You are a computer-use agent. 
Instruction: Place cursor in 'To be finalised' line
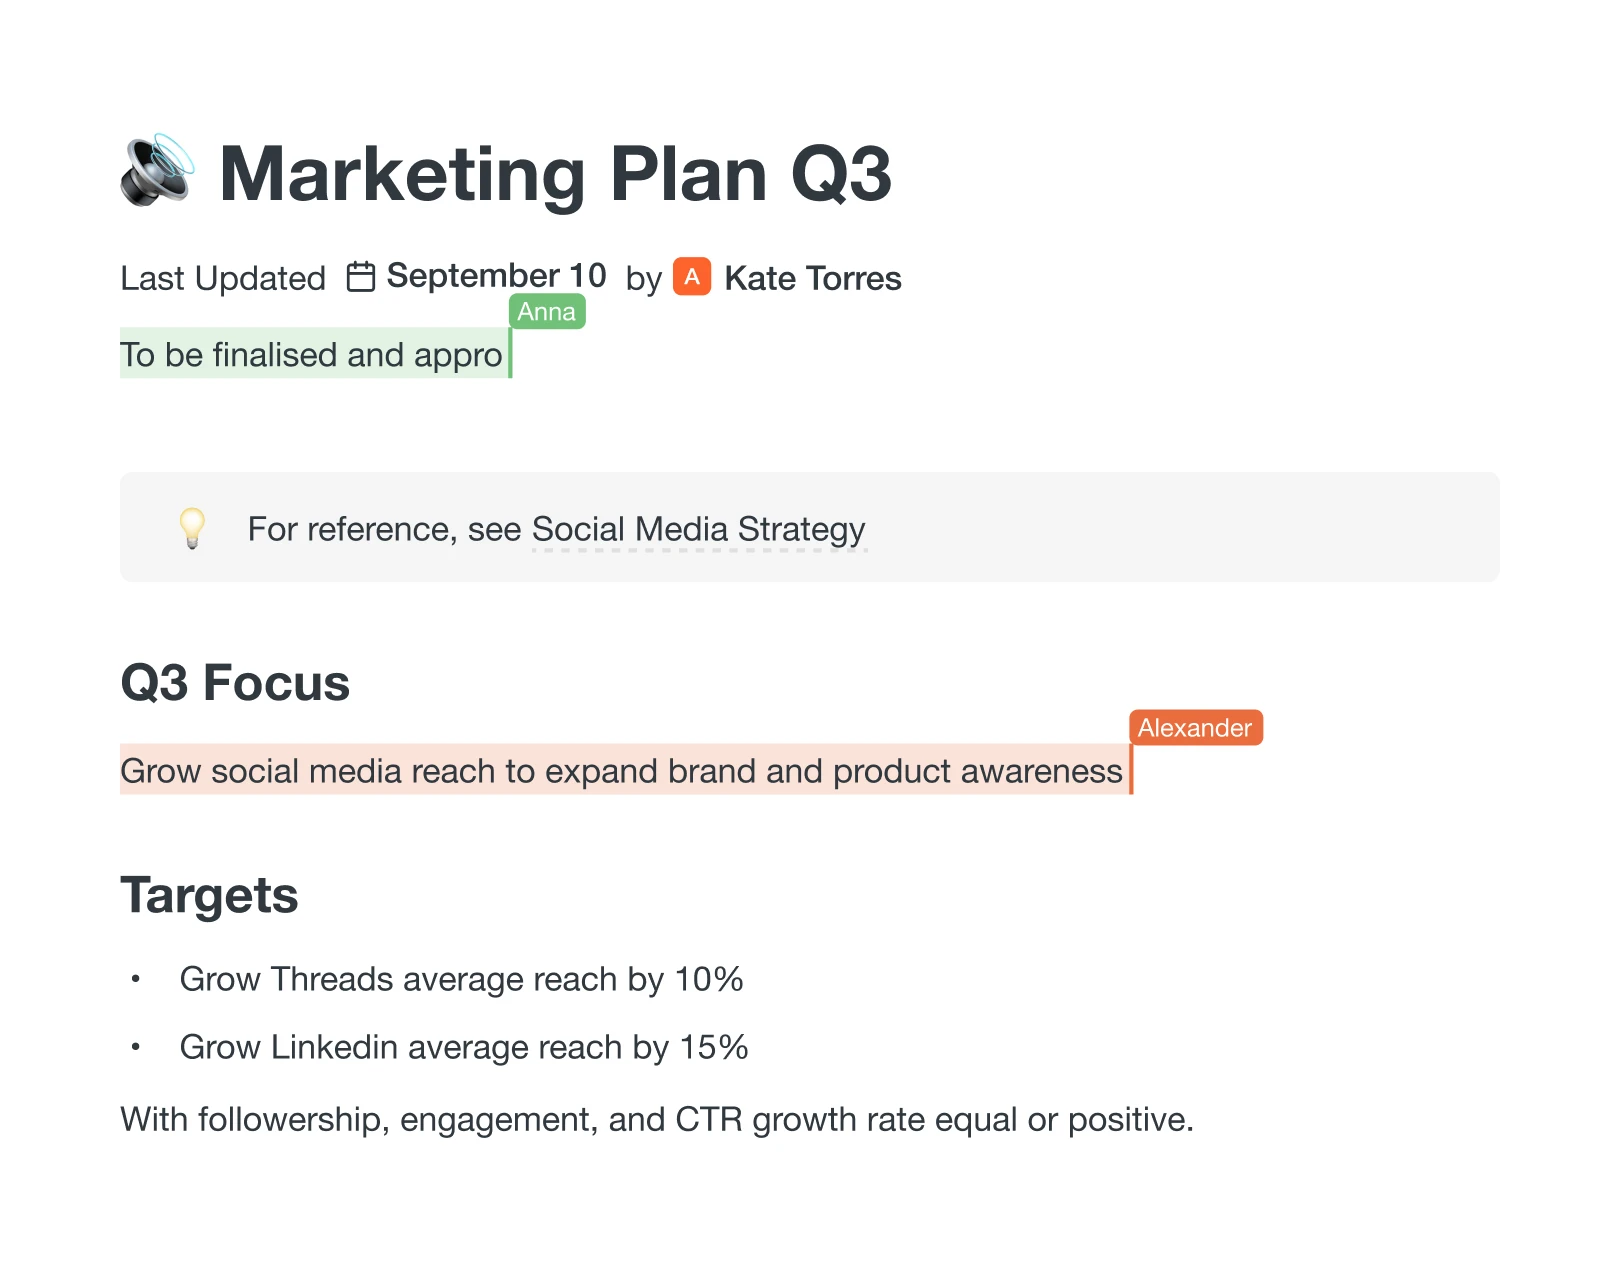[x=310, y=355]
